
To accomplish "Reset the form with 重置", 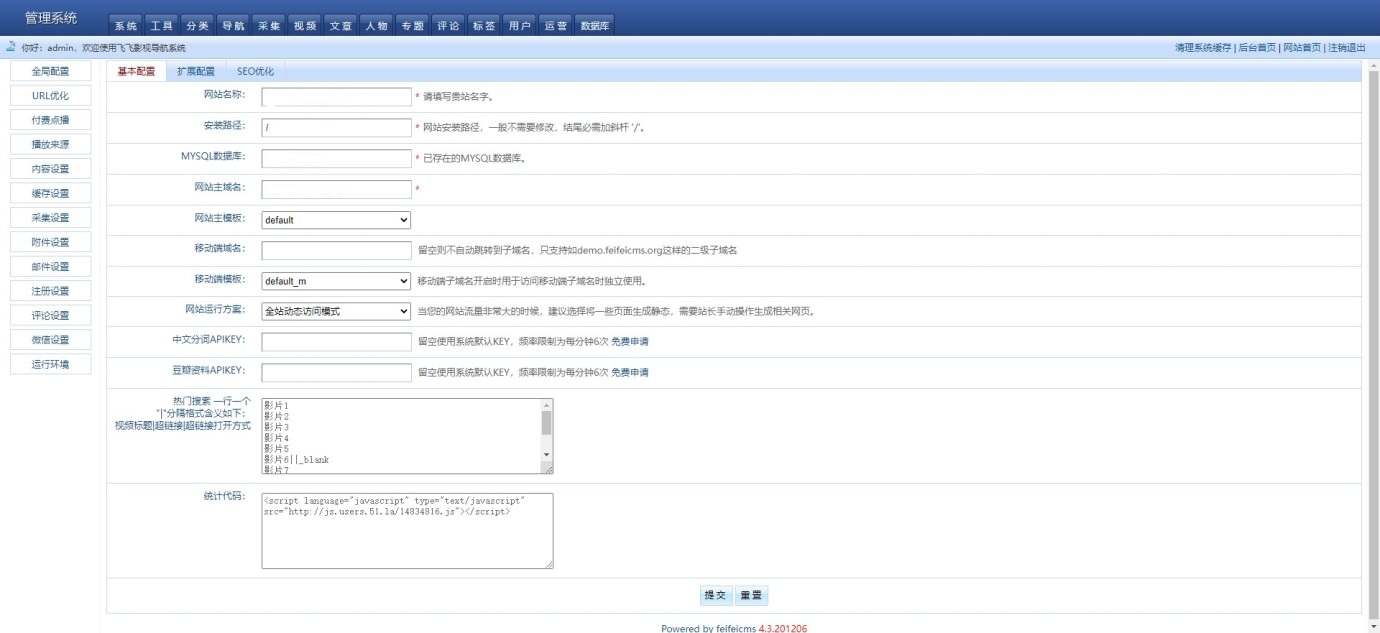I will (x=752, y=595).
